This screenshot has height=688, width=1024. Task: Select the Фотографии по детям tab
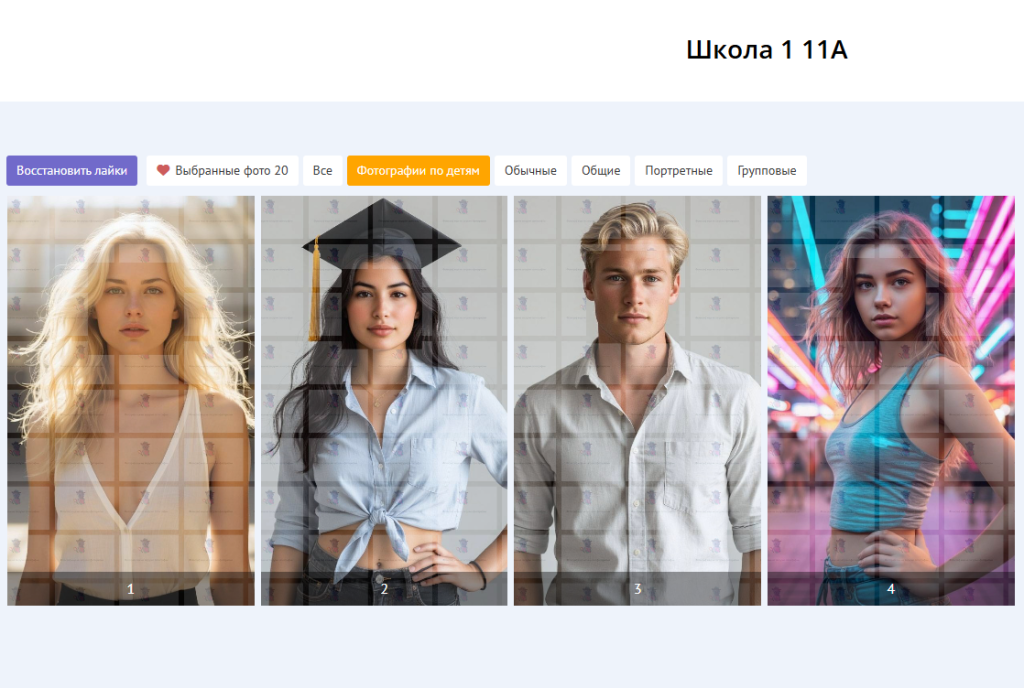418,170
